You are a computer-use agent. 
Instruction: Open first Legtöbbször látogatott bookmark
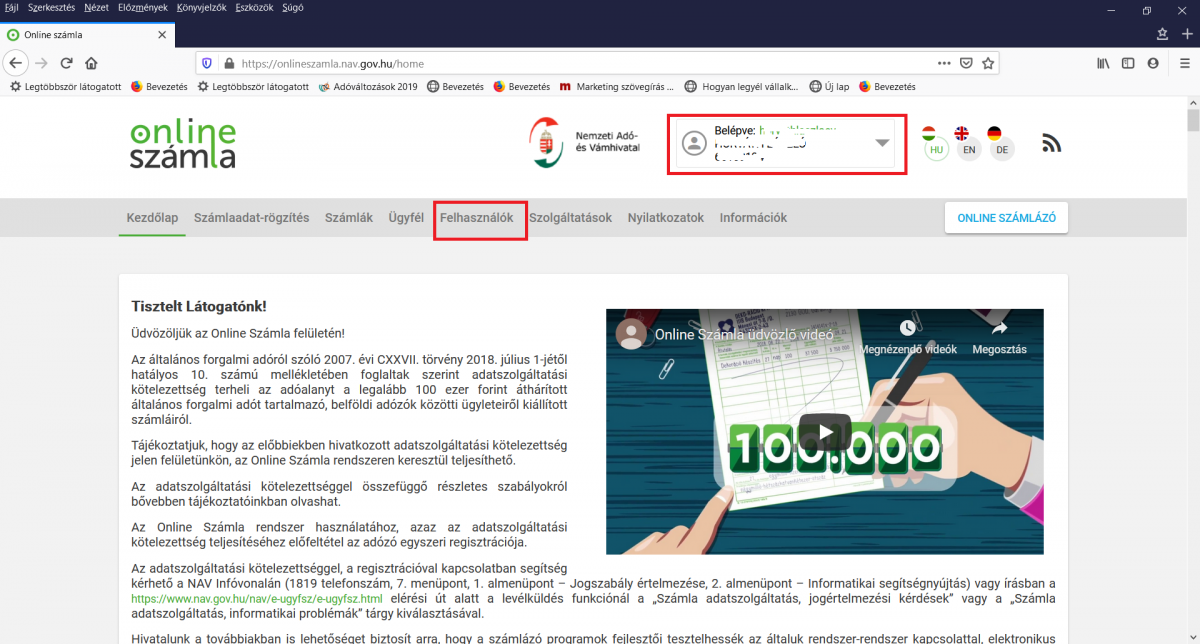pyautogui.click(x=65, y=87)
